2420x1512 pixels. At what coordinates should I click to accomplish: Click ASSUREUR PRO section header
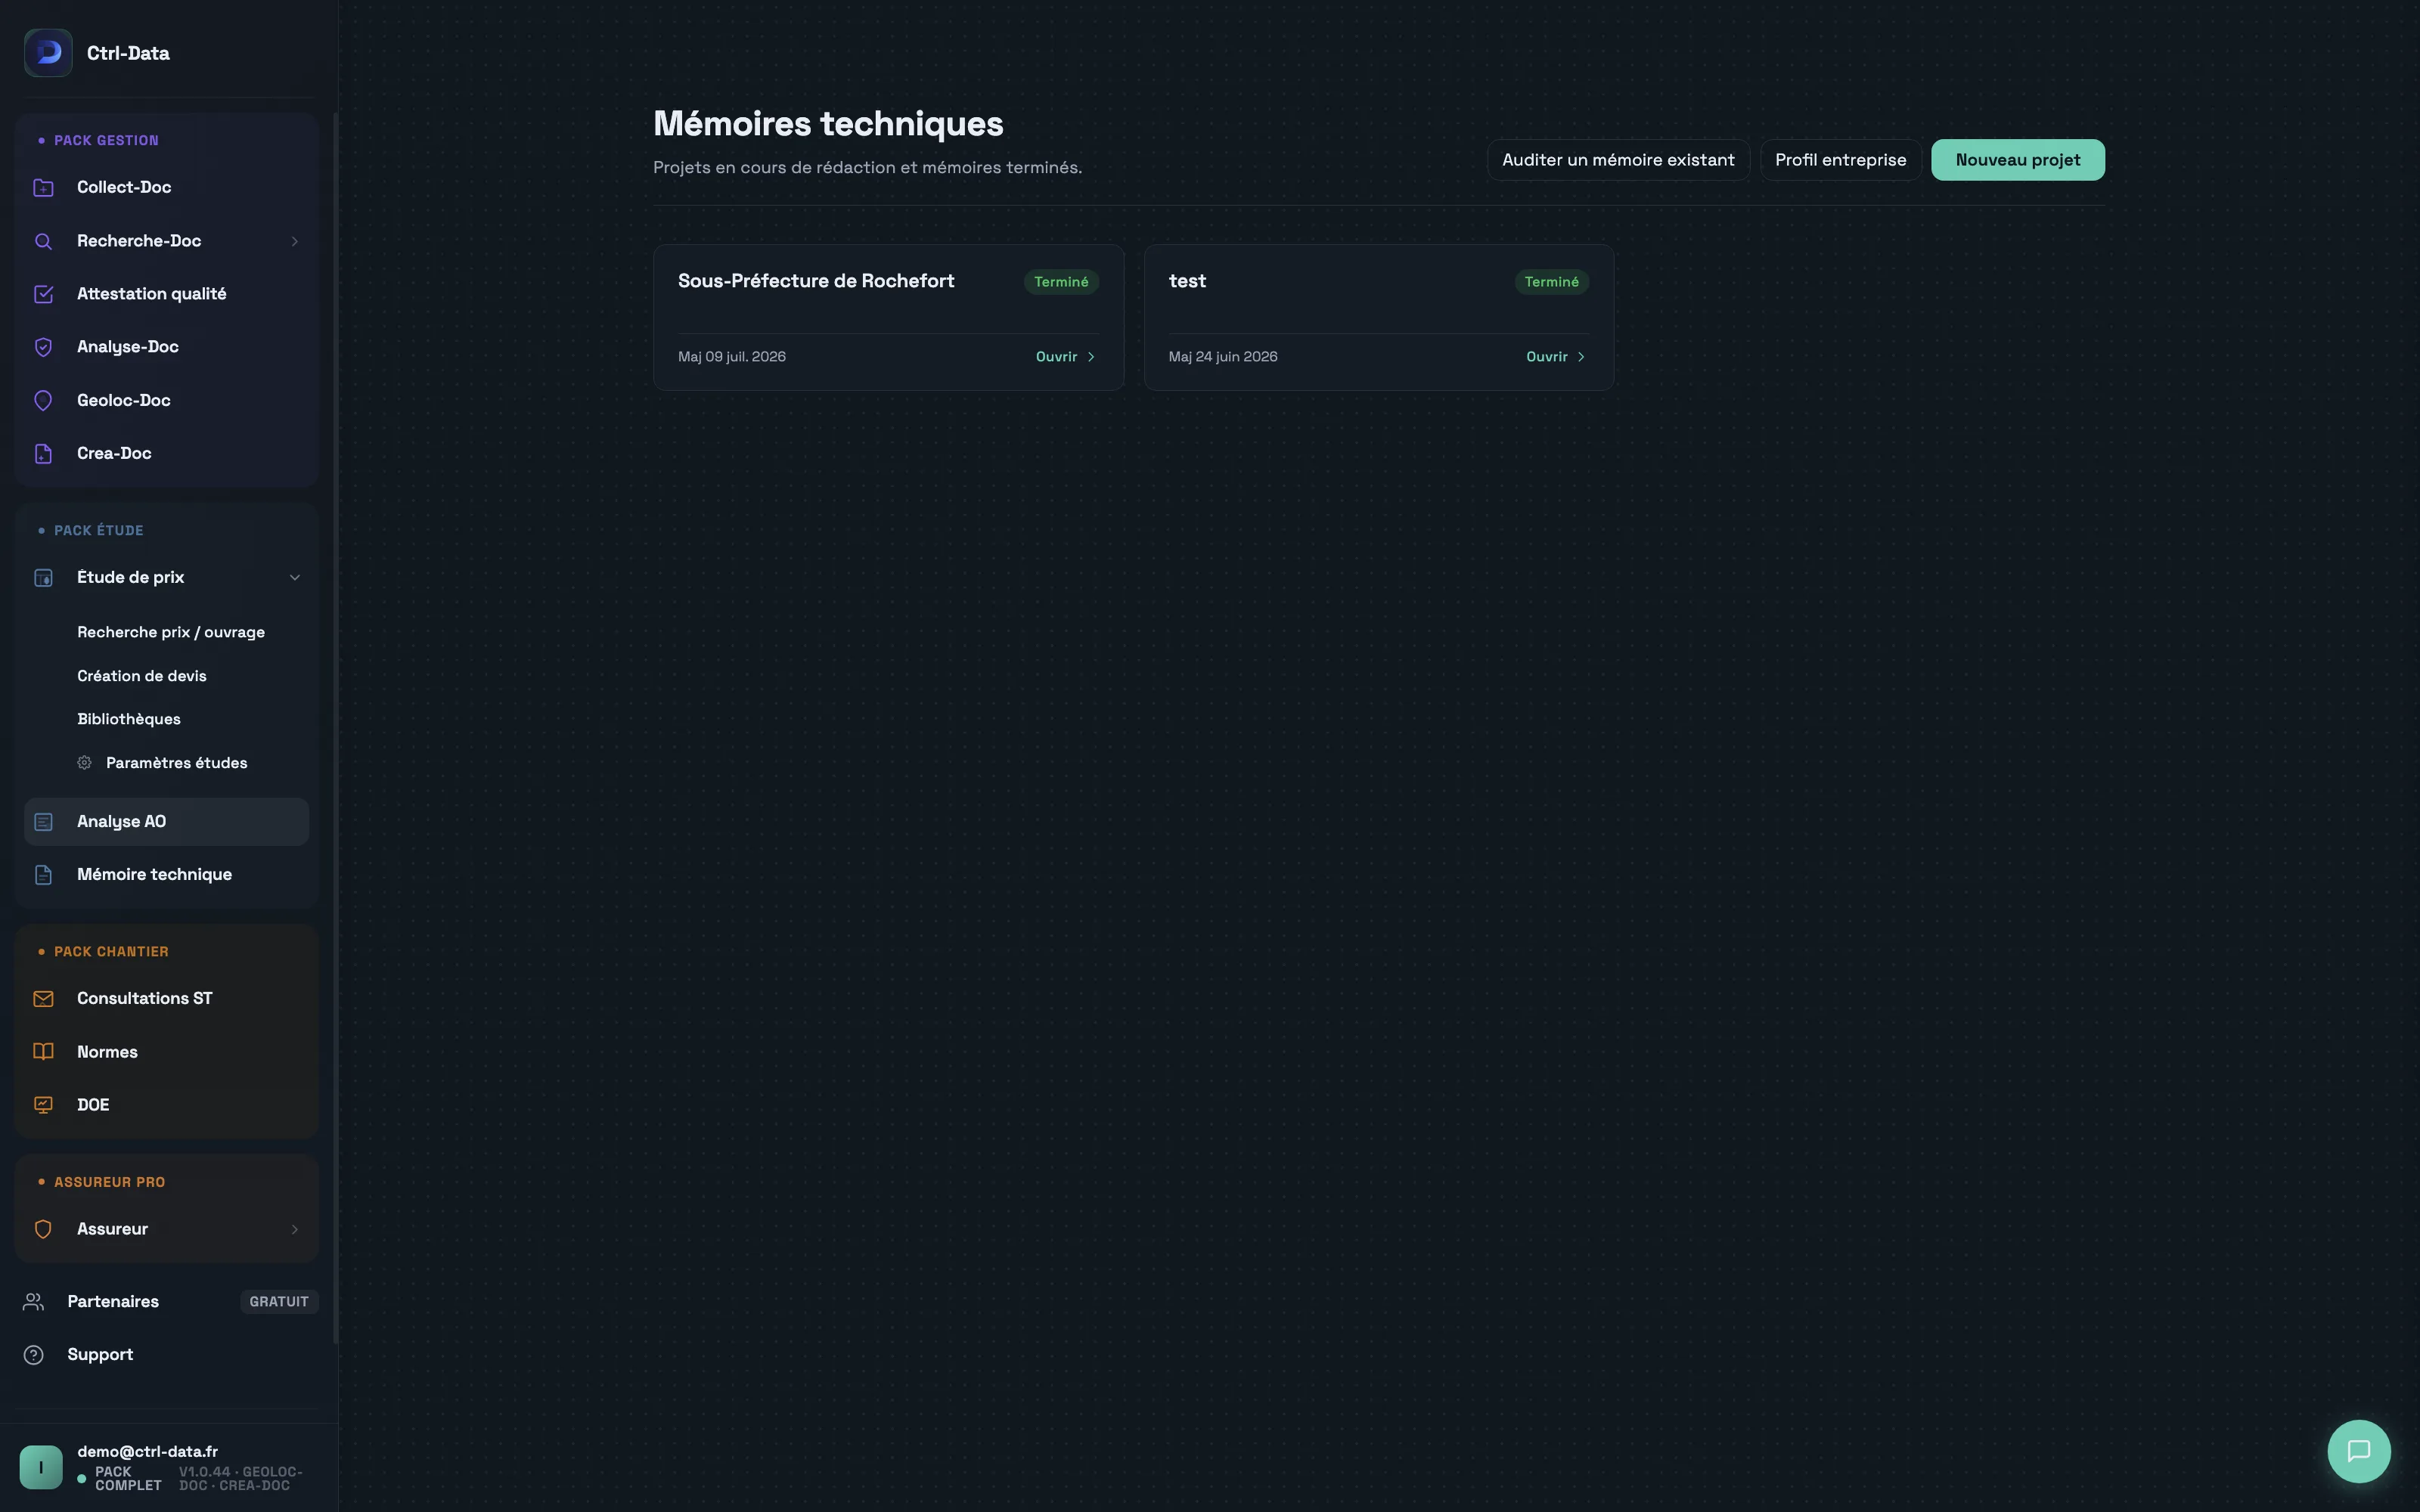click(109, 1182)
